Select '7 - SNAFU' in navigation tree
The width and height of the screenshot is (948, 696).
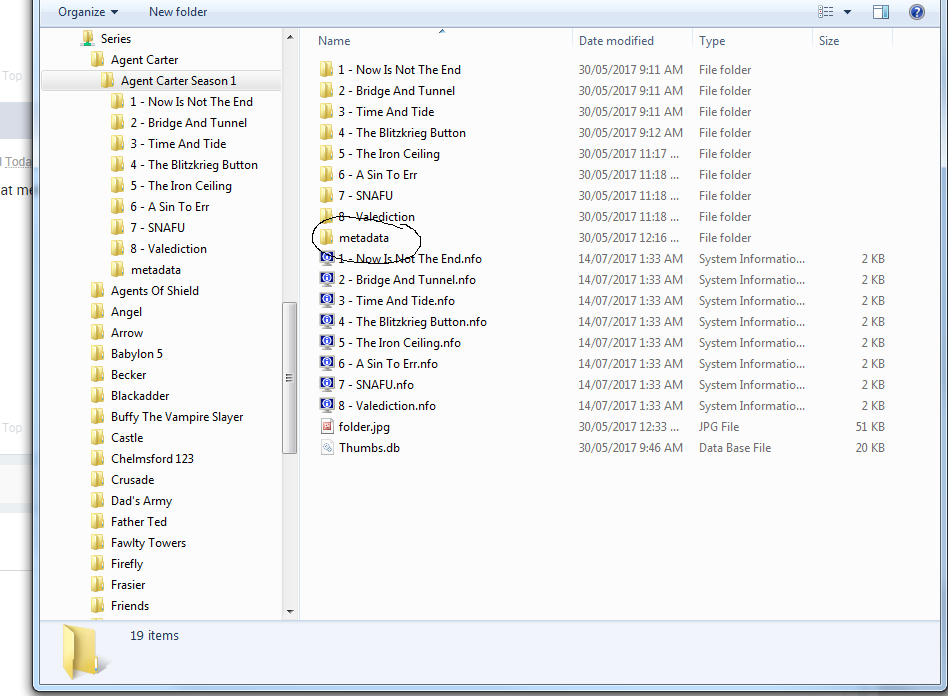click(x=158, y=228)
